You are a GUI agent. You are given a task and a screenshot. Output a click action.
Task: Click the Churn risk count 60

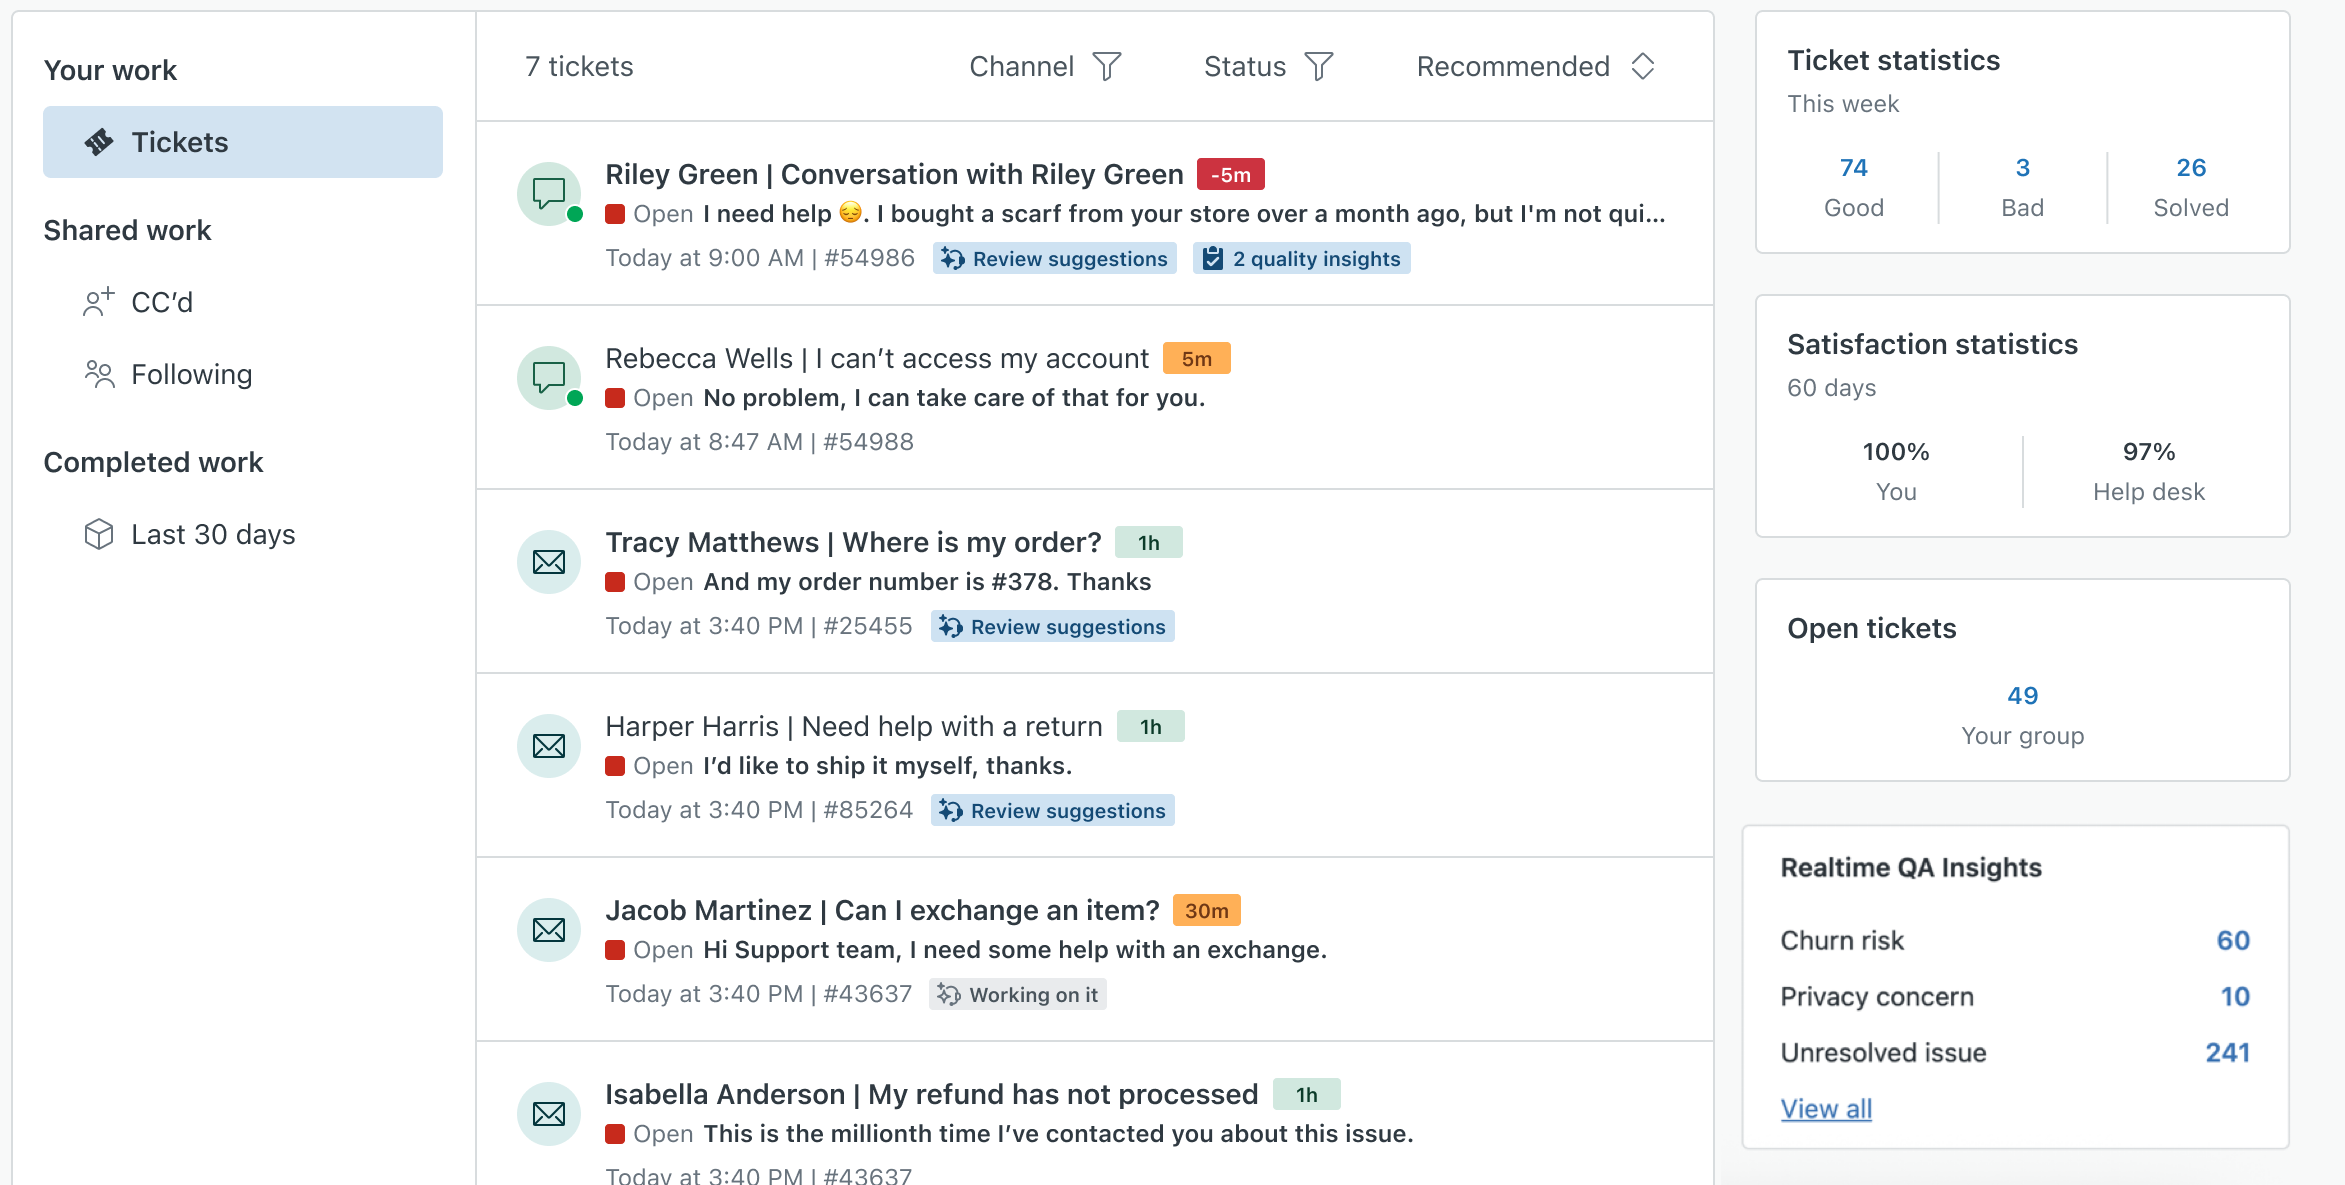pyautogui.click(x=2232, y=941)
